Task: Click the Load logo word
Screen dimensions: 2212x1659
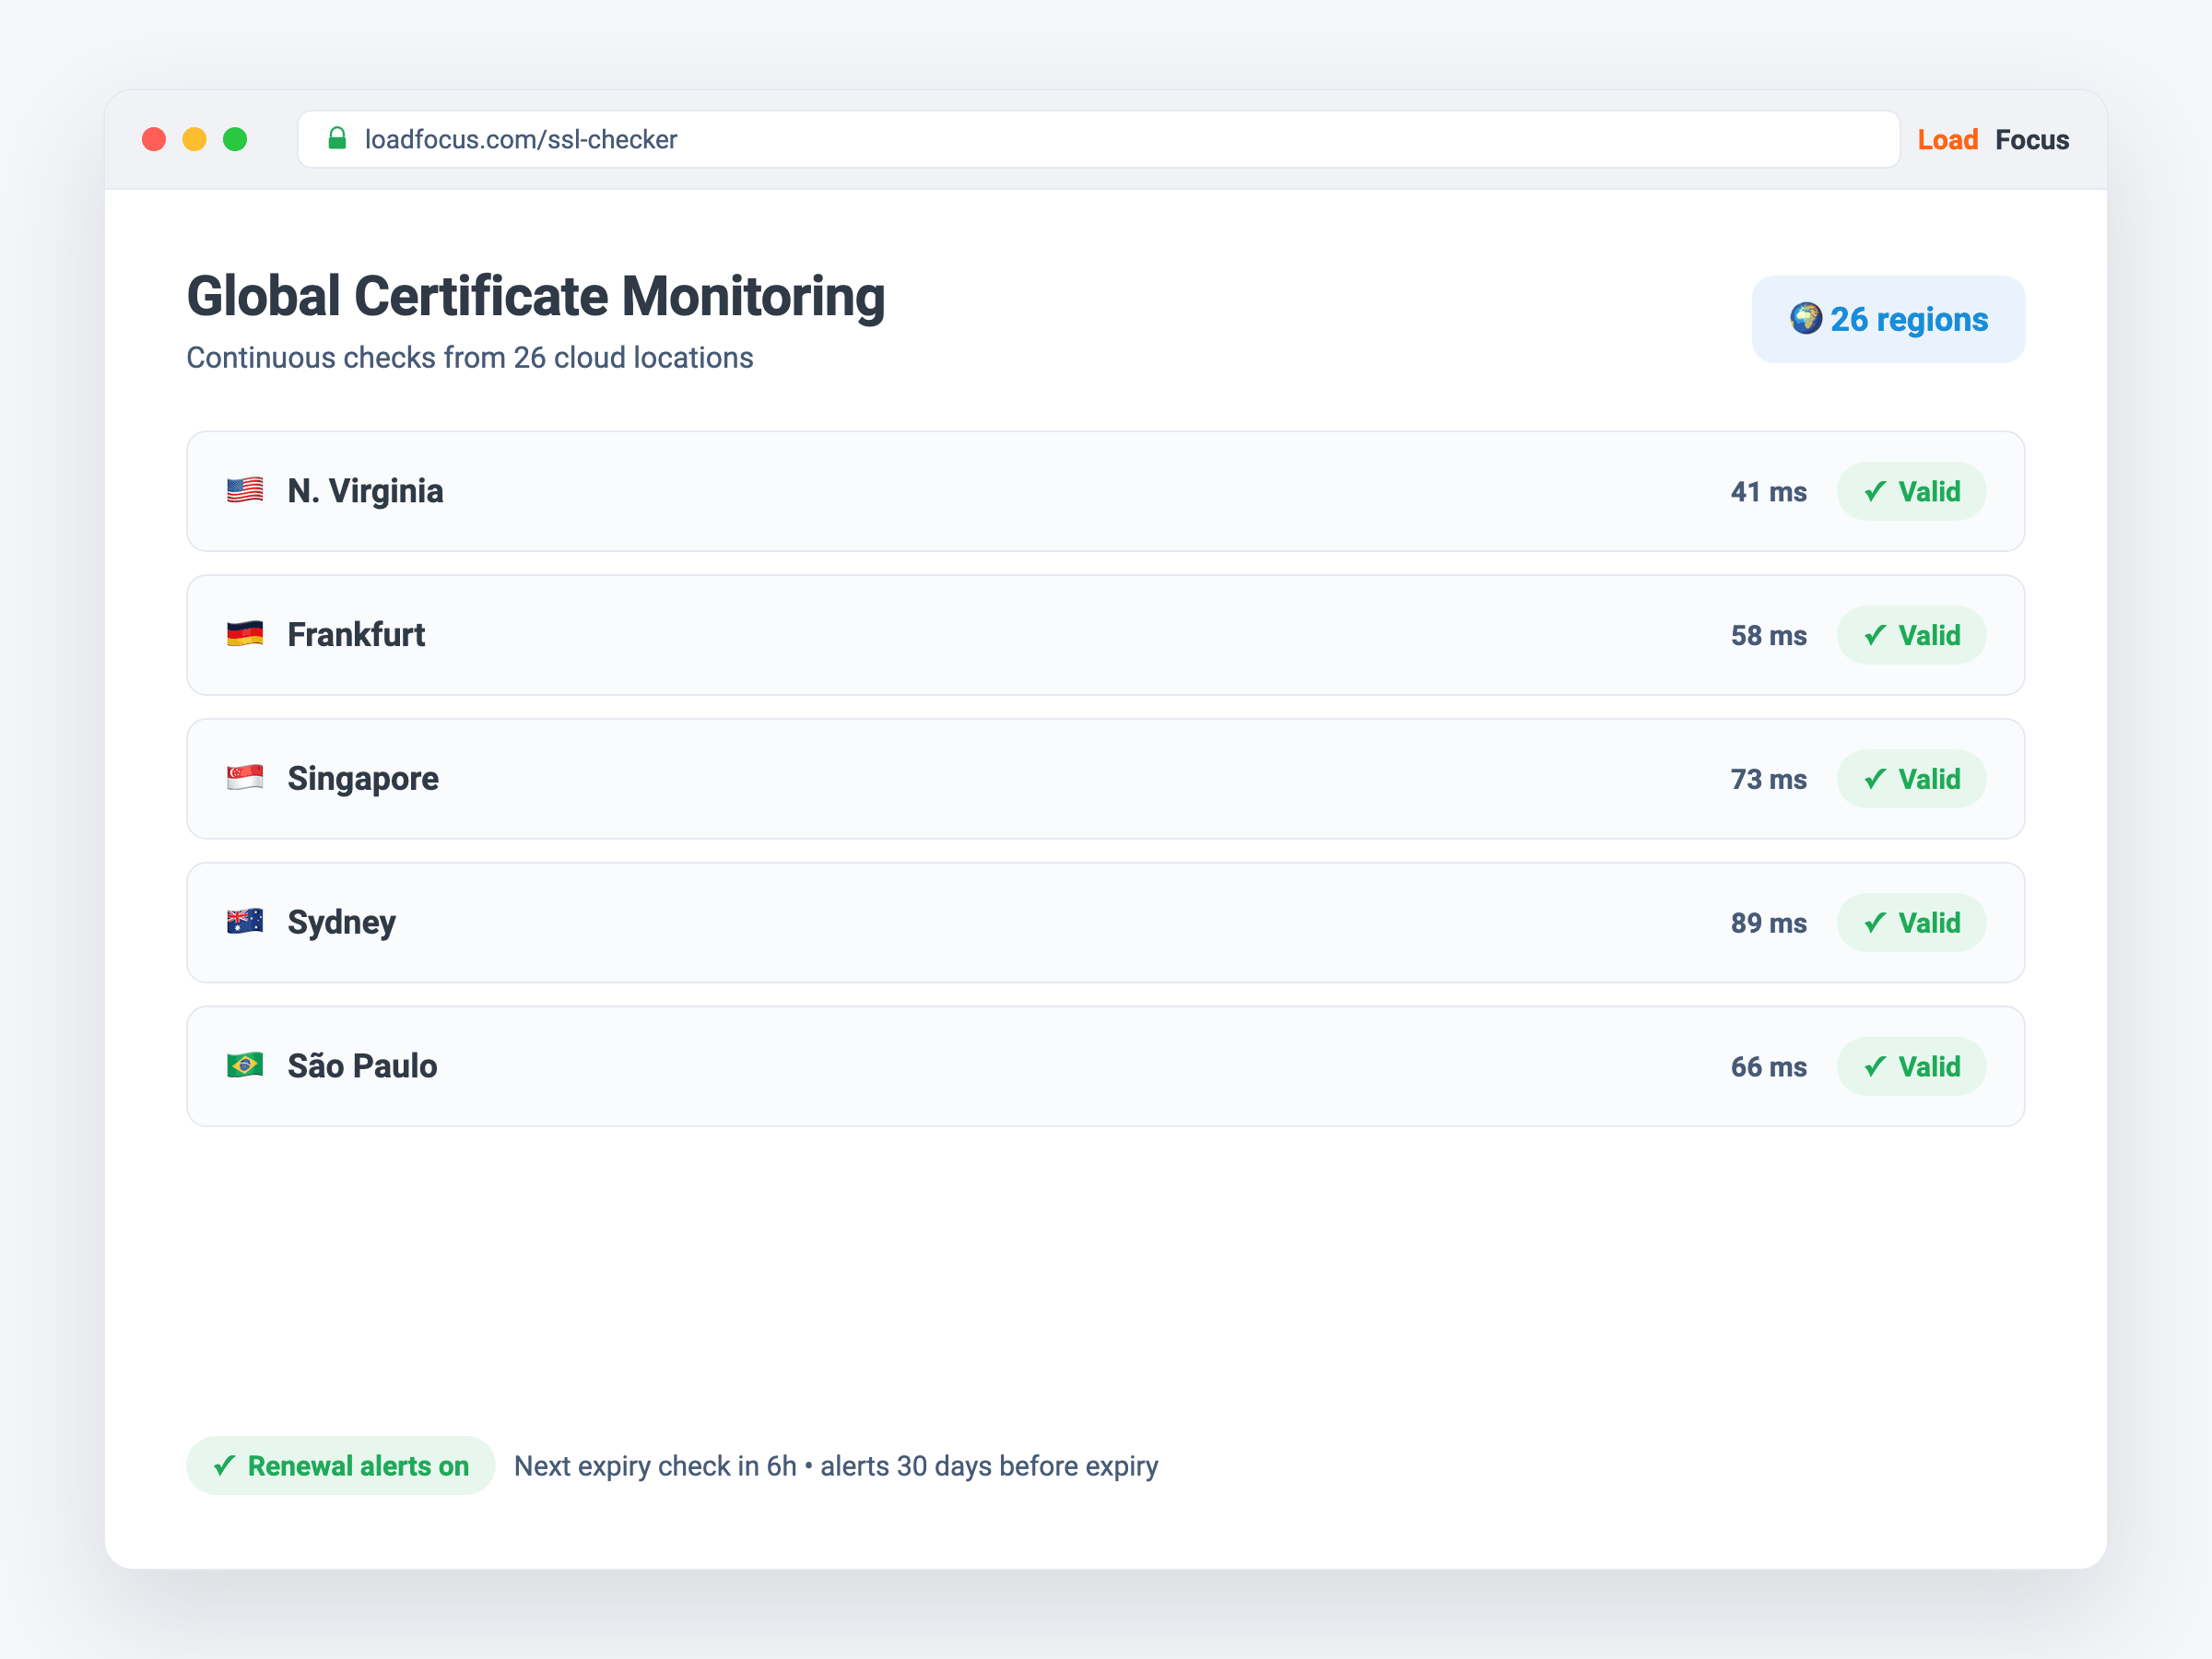Action: tap(1947, 139)
